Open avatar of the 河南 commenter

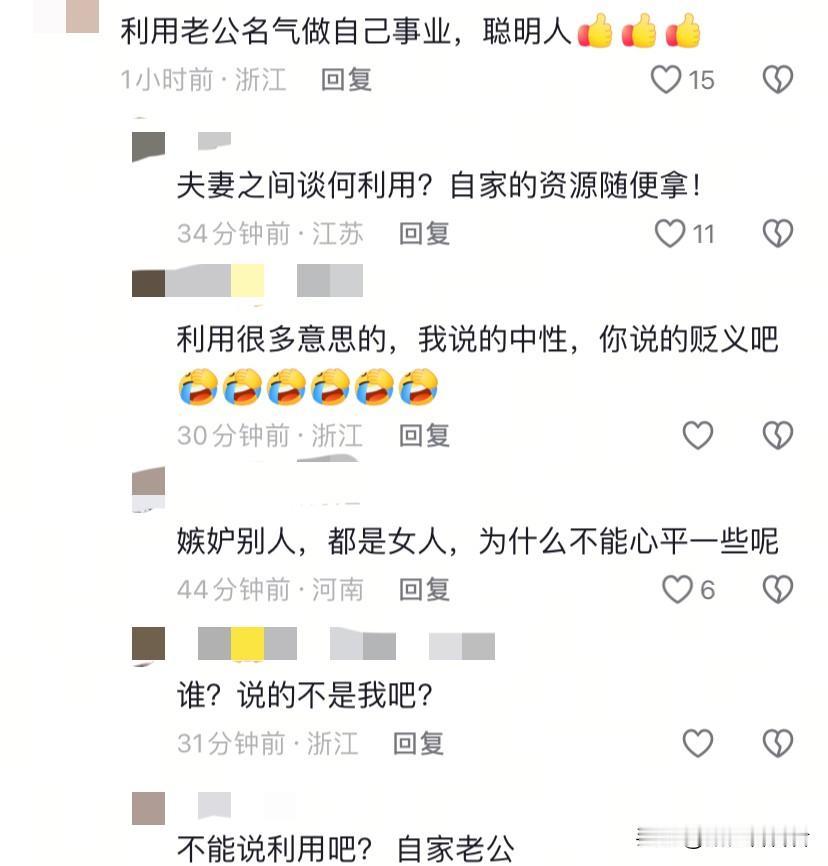[148, 488]
